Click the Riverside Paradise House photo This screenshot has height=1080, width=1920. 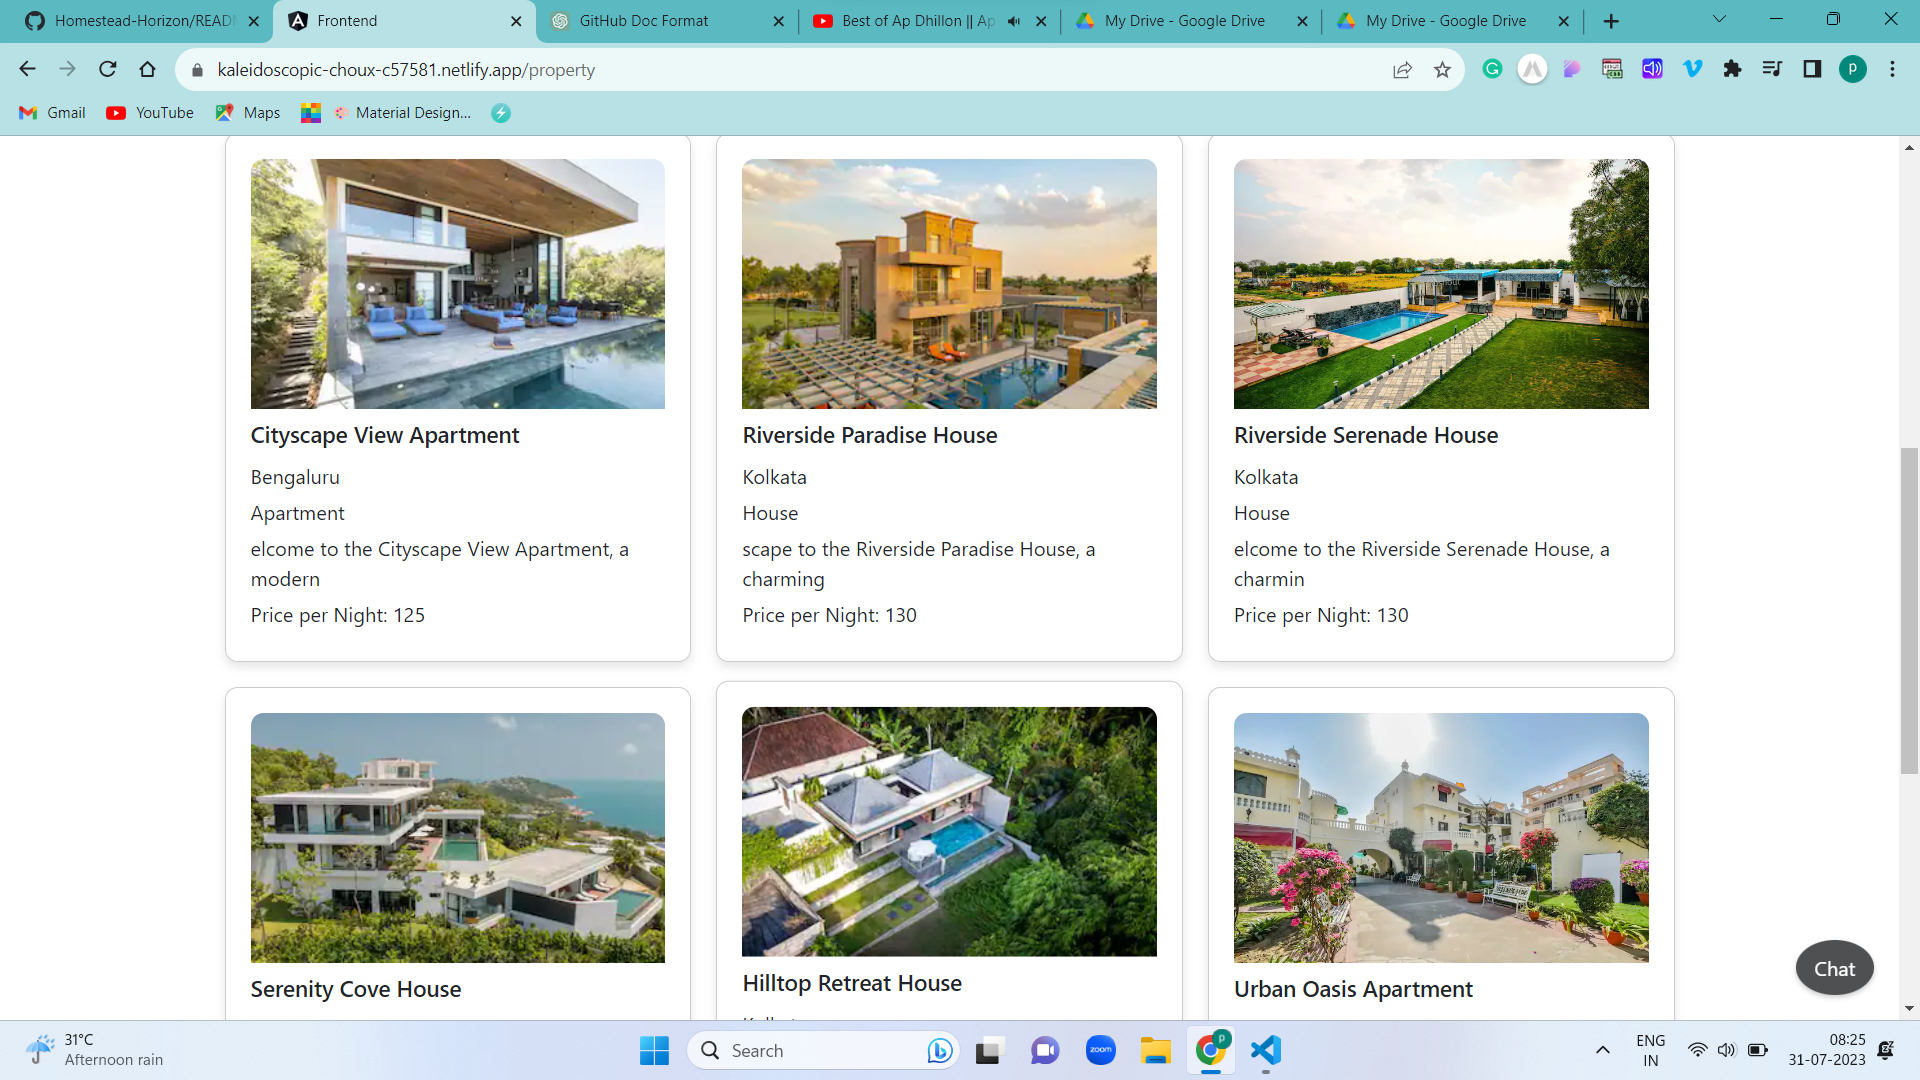948,284
